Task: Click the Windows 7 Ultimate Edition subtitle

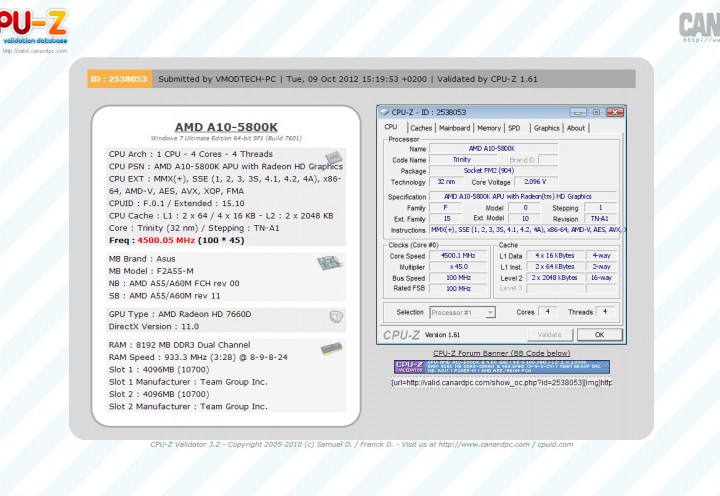Action: (226, 138)
